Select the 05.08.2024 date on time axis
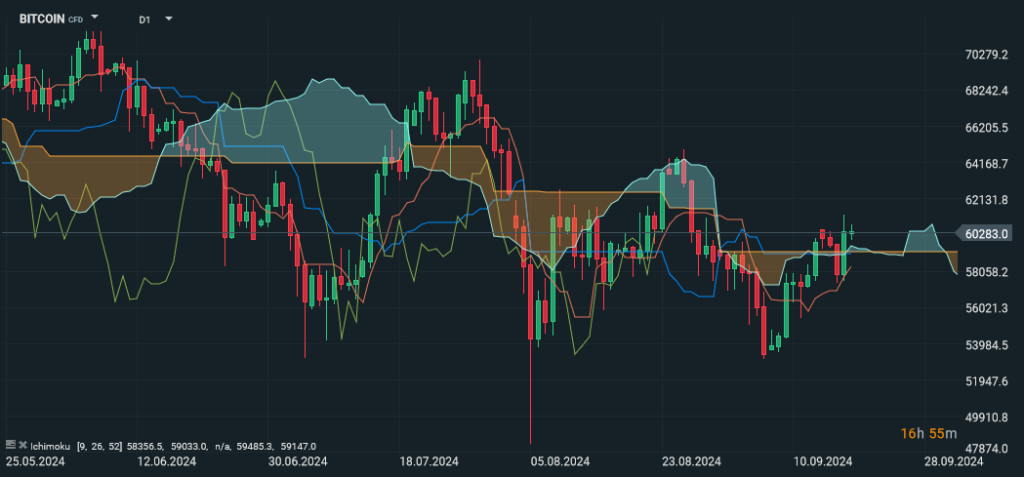 (559, 462)
